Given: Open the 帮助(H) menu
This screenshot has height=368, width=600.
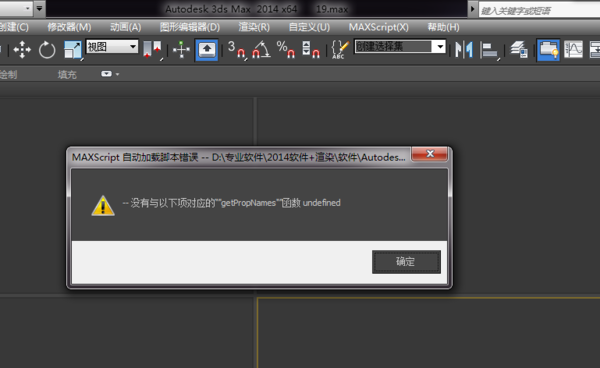Looking at the screenshot, I should [x=443, y=27].
